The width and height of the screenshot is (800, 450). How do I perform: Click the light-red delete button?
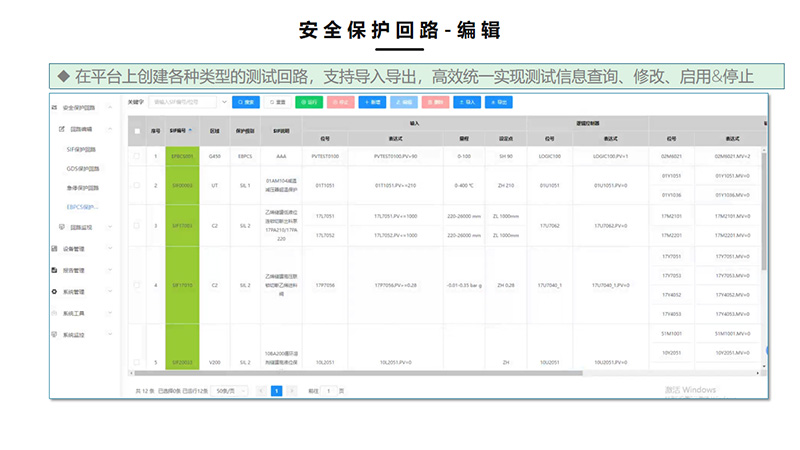pyautogui.click(x=435, y=102)
